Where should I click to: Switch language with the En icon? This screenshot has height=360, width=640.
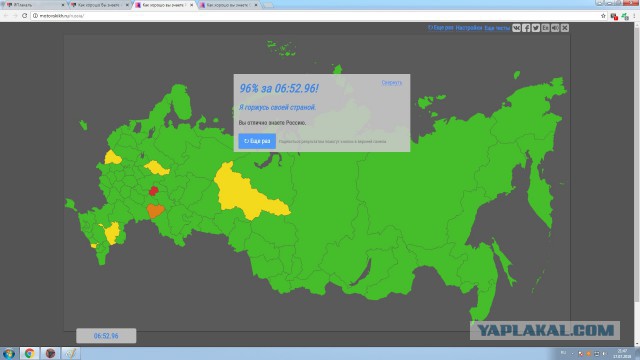[x=546, y=28]
